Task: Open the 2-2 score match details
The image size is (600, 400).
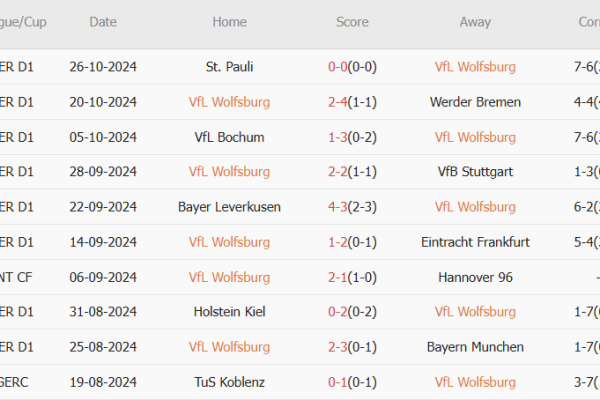Action: [x=351, y=172]
